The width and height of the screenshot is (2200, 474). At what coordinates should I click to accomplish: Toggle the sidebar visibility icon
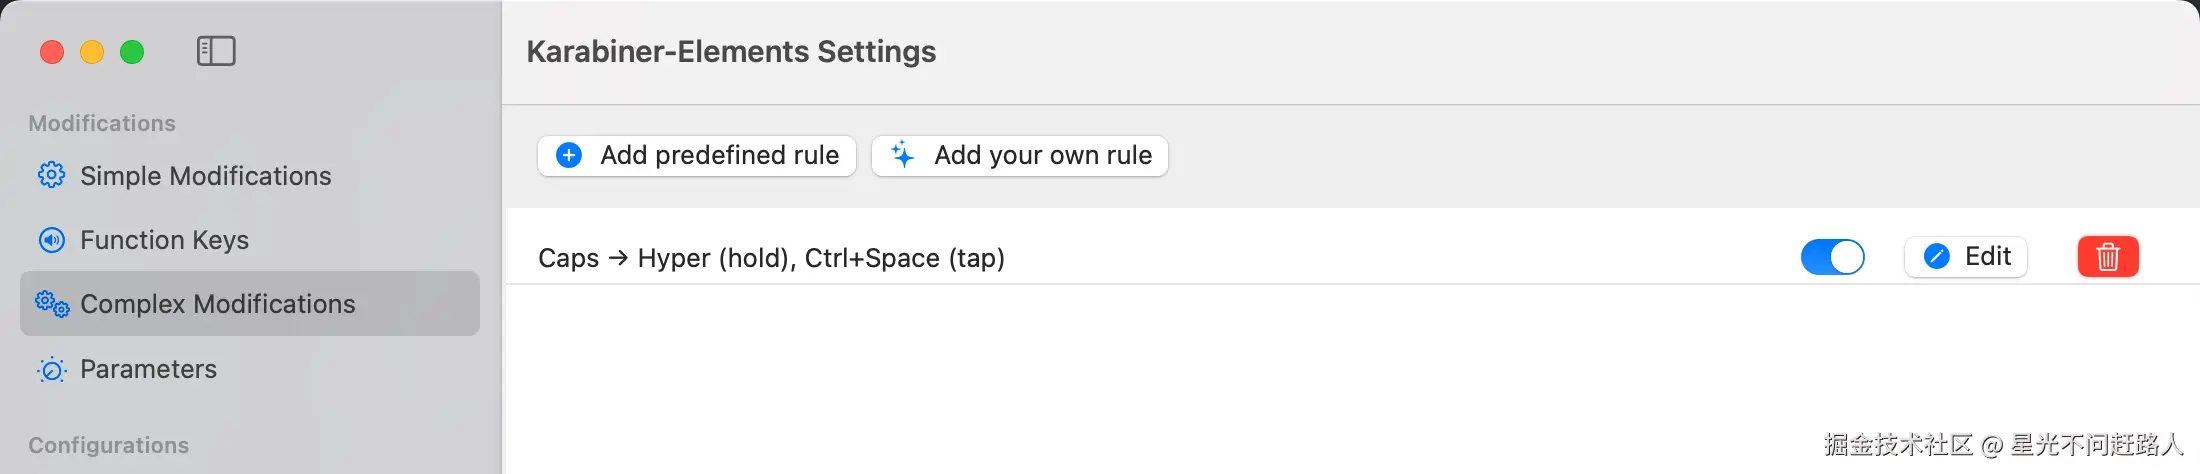point(216,51)
